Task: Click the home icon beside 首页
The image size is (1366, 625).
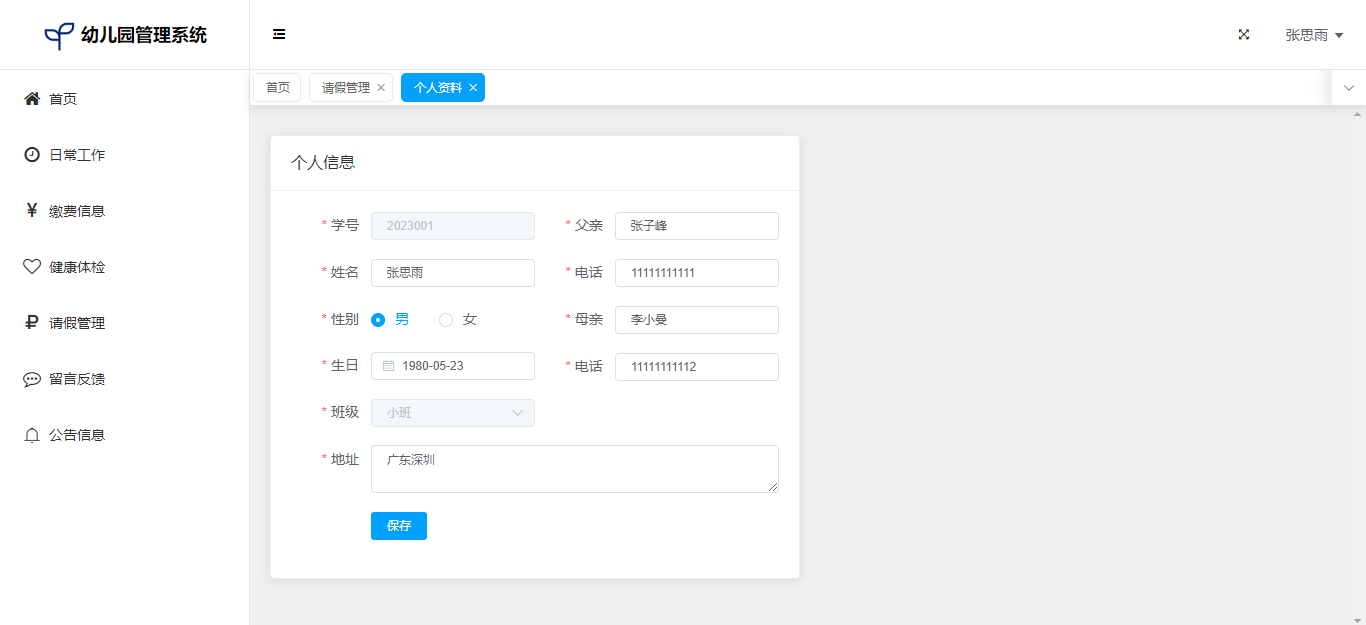Action: (x=32, y=99)
